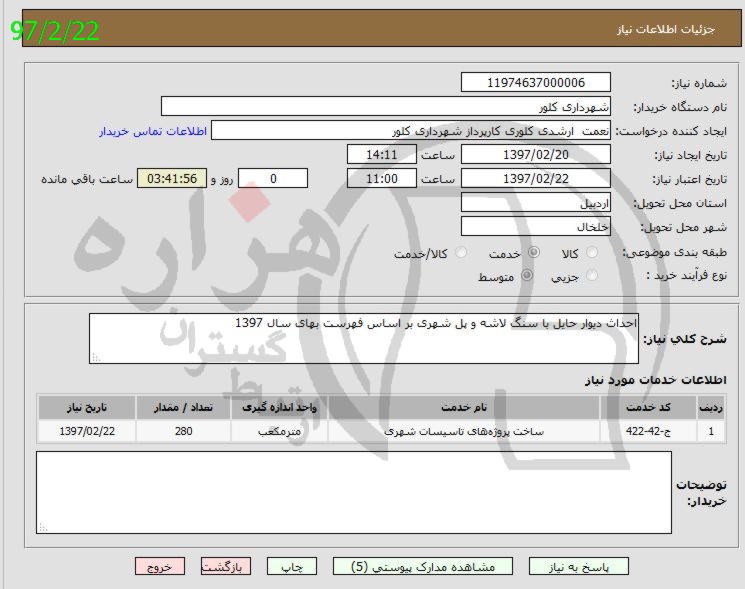The image size is (745, 589).
Task: Click the request creator name field
Action: tap(411, 131)
